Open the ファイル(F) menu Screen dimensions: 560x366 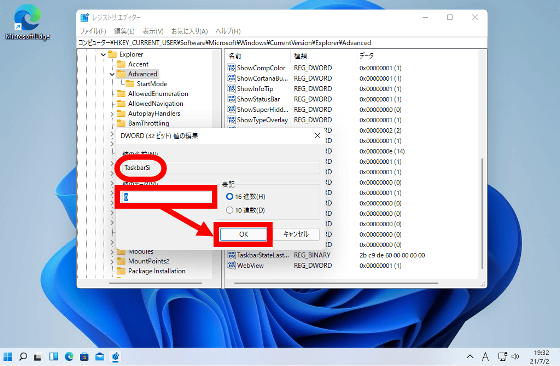[93, 31]
